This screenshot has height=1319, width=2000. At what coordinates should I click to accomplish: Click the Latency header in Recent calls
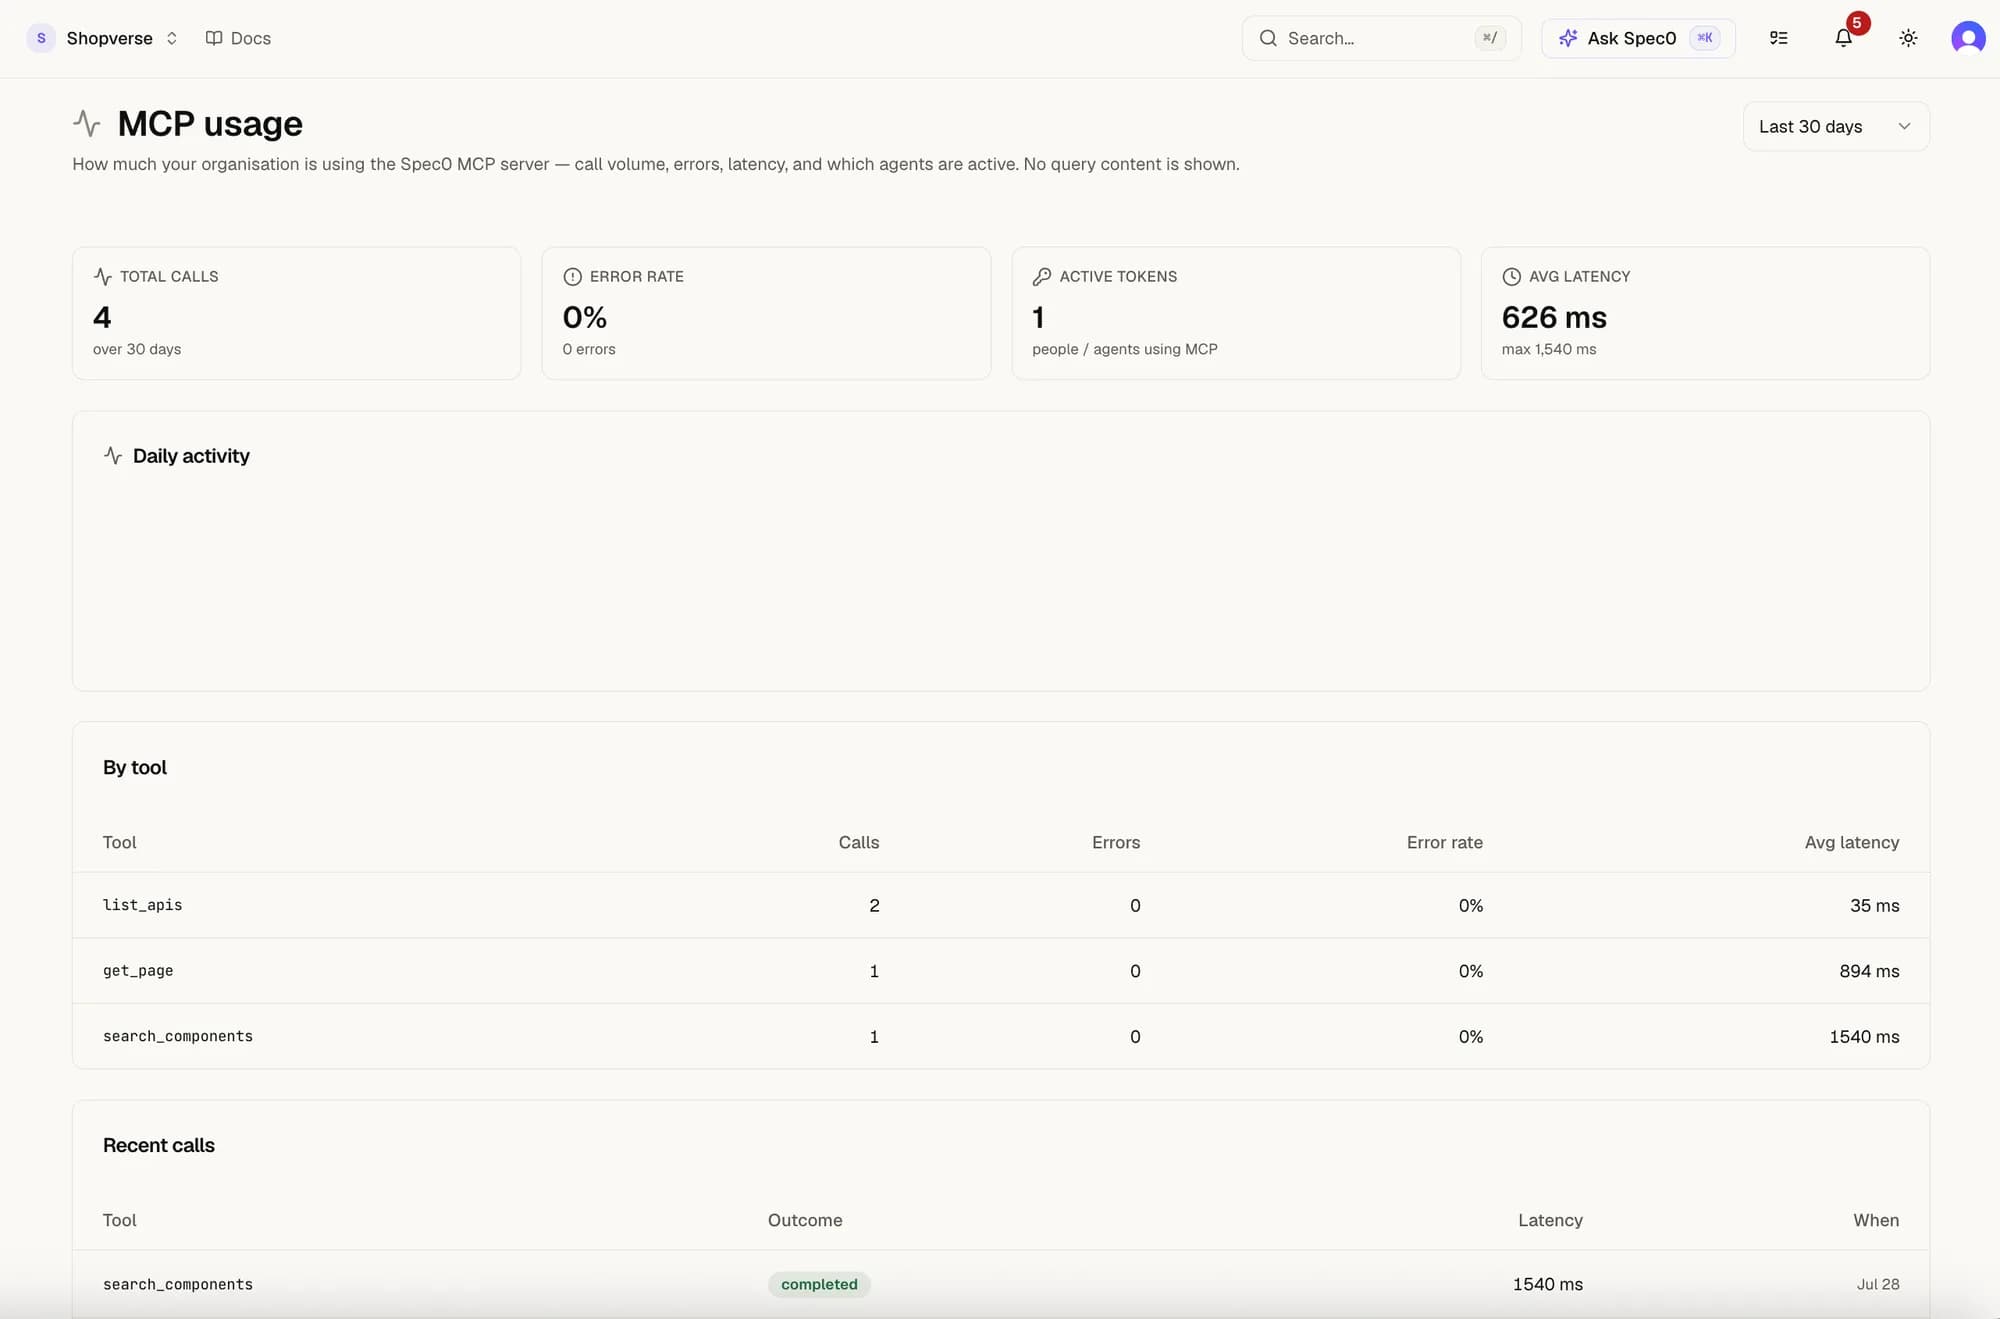pos(1550,1220)
